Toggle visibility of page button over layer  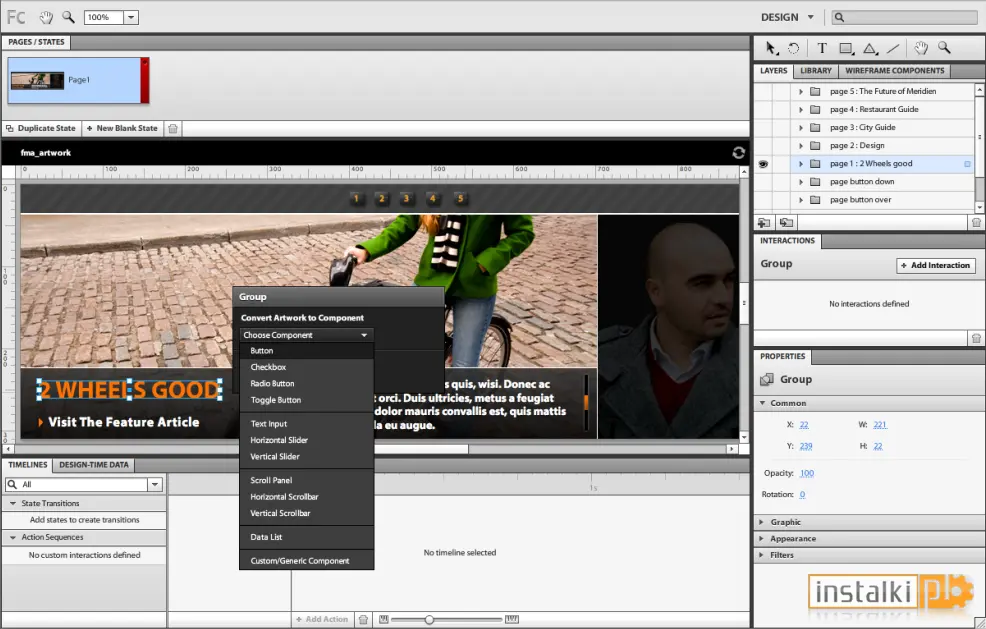click(x=763, y=200)
